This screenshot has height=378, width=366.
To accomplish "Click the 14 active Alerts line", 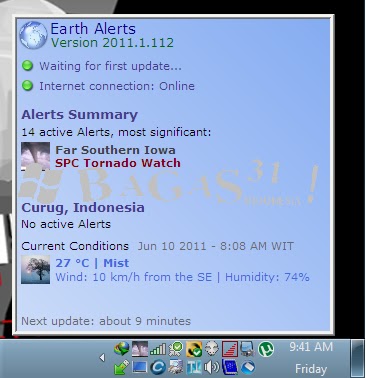I will coord(116,132).
